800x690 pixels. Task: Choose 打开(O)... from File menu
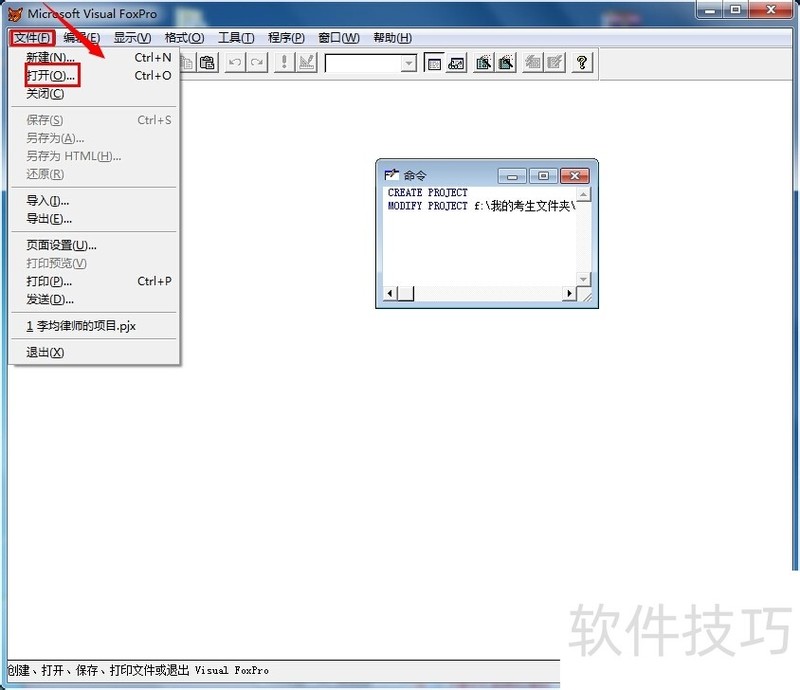(x=94, y=76)
